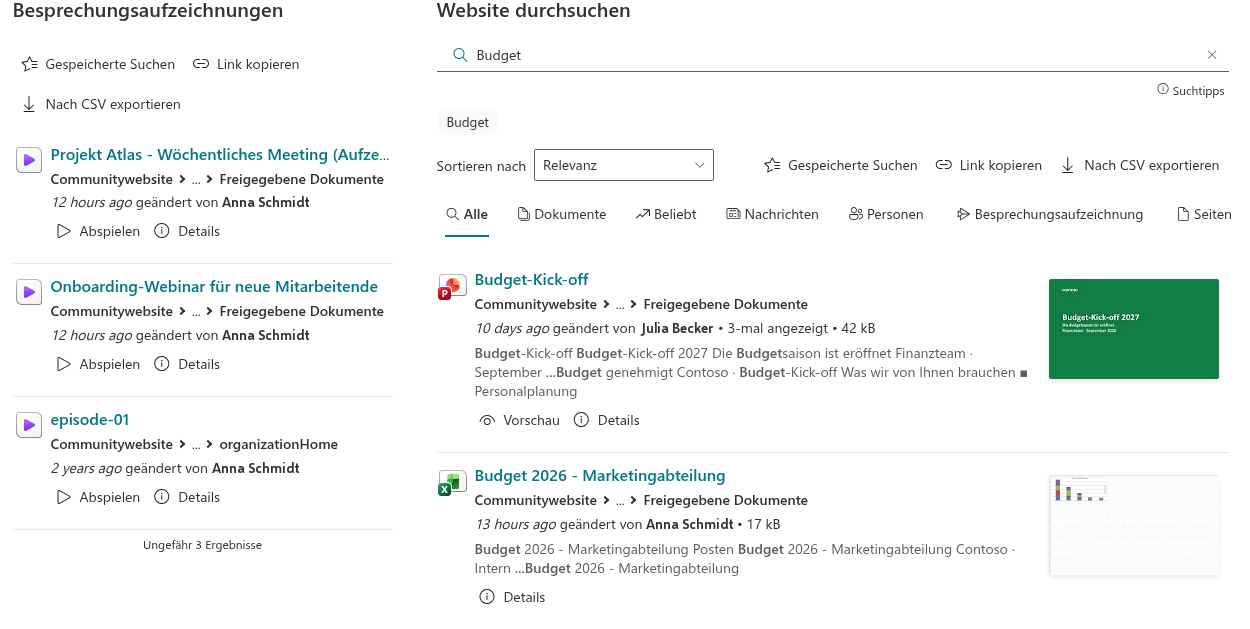The image size is (1250, 629).
Task: Click the video icon of Onboarding-Webinar recording
Action: 28,292
